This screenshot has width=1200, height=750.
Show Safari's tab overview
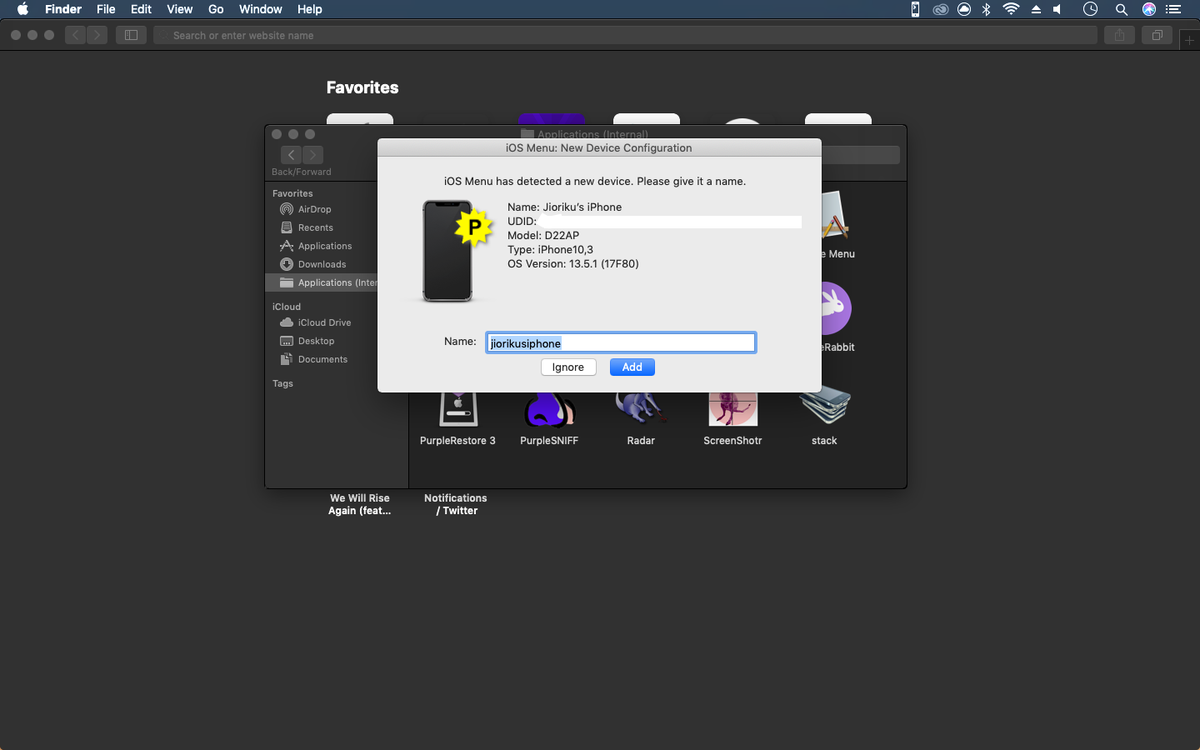click(x=1157, y=35)
